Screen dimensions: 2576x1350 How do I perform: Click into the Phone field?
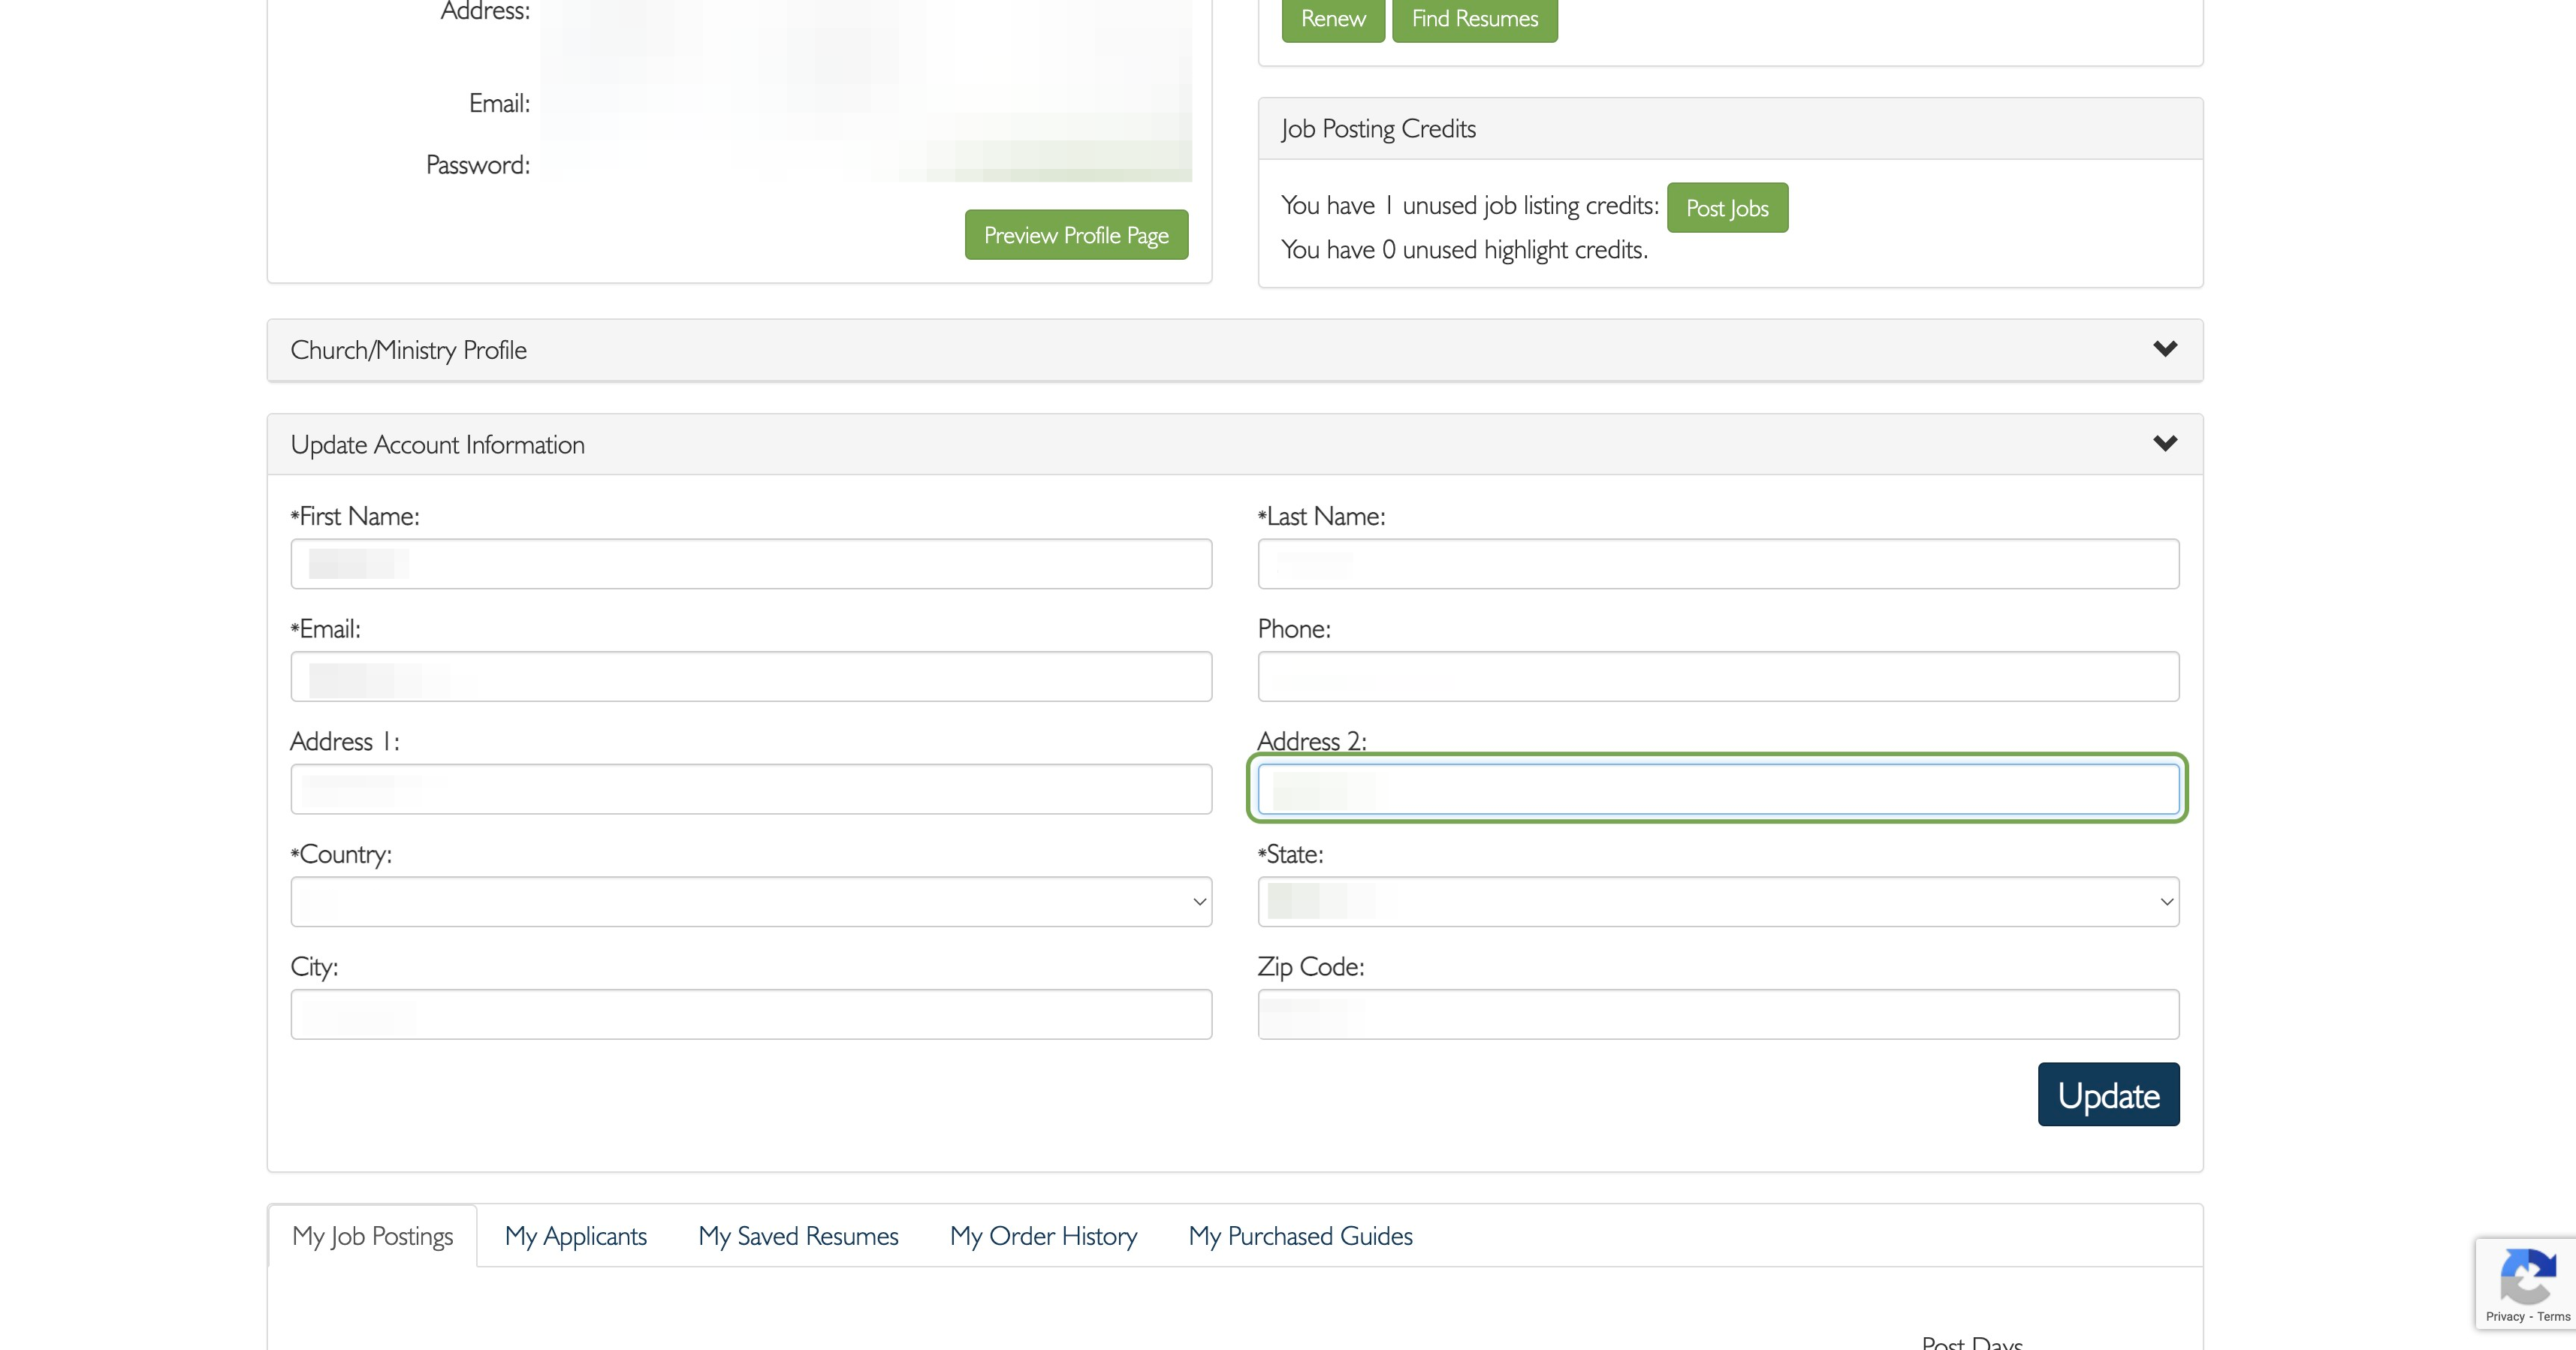(1718, 677)
